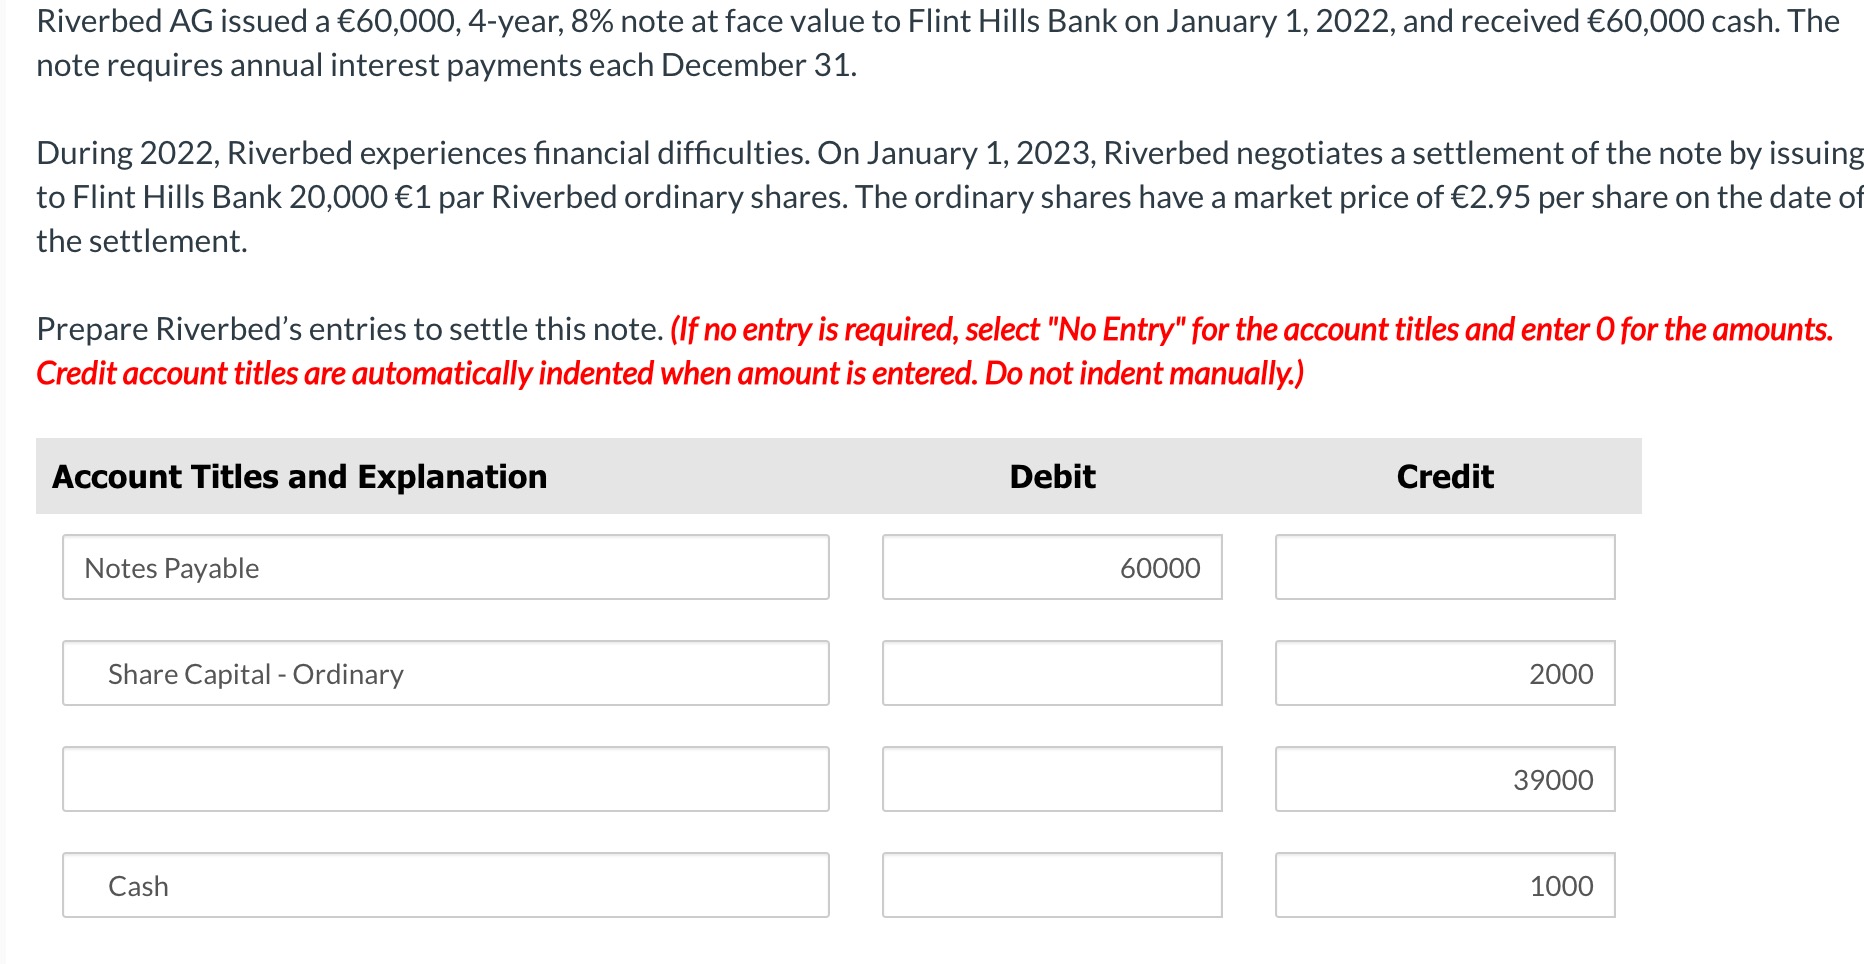Click the Account Titles and Explanation header
The image size is (1864, 964).
[299, 476]
